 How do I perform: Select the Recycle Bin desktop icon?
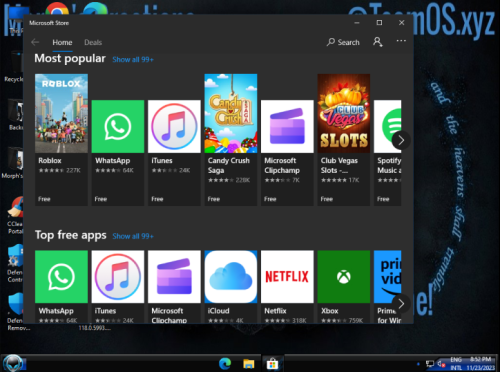(x=14, y=67)
